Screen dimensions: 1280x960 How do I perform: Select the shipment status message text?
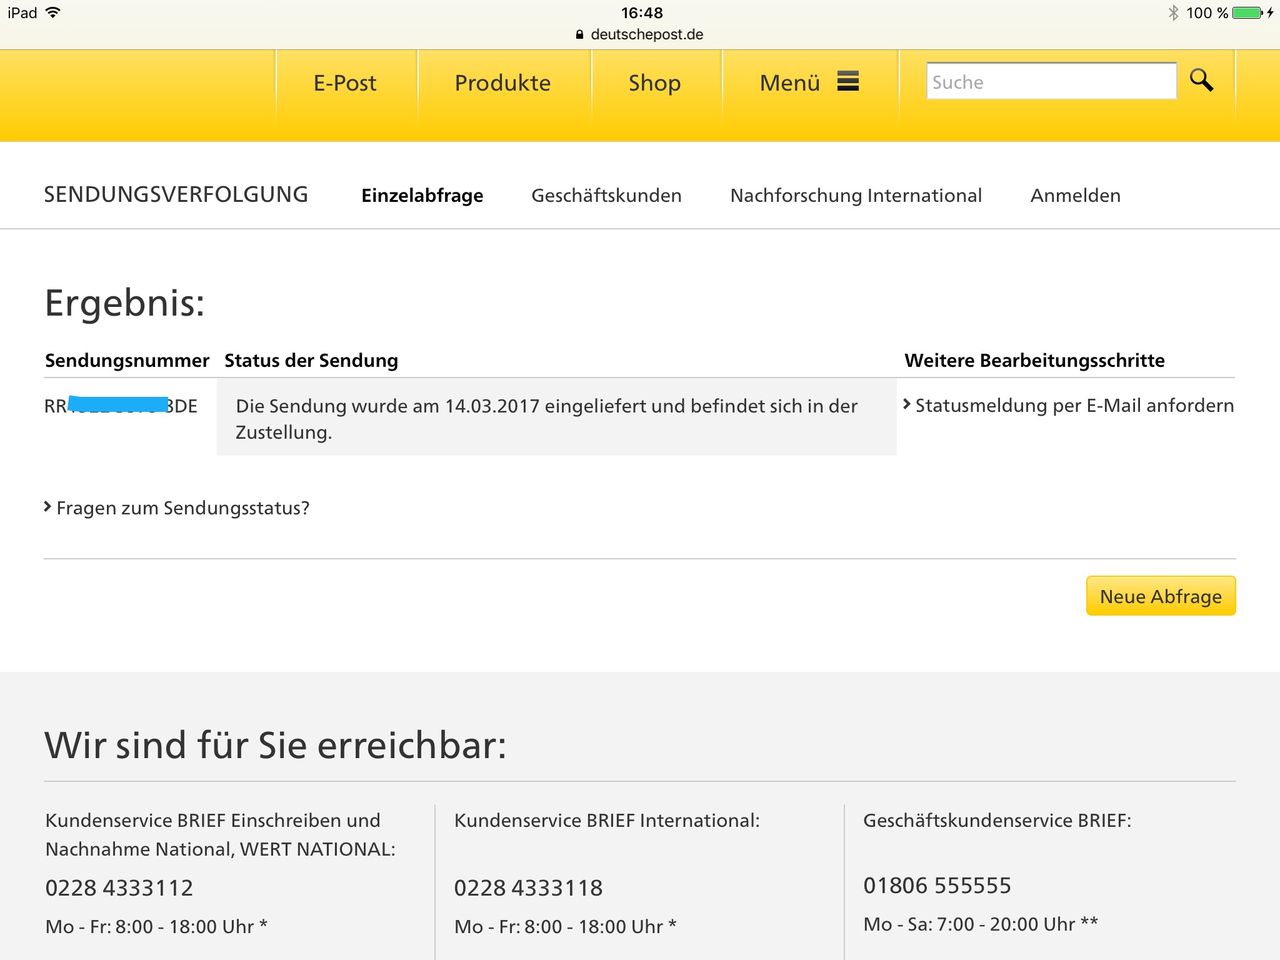point(547,419)
